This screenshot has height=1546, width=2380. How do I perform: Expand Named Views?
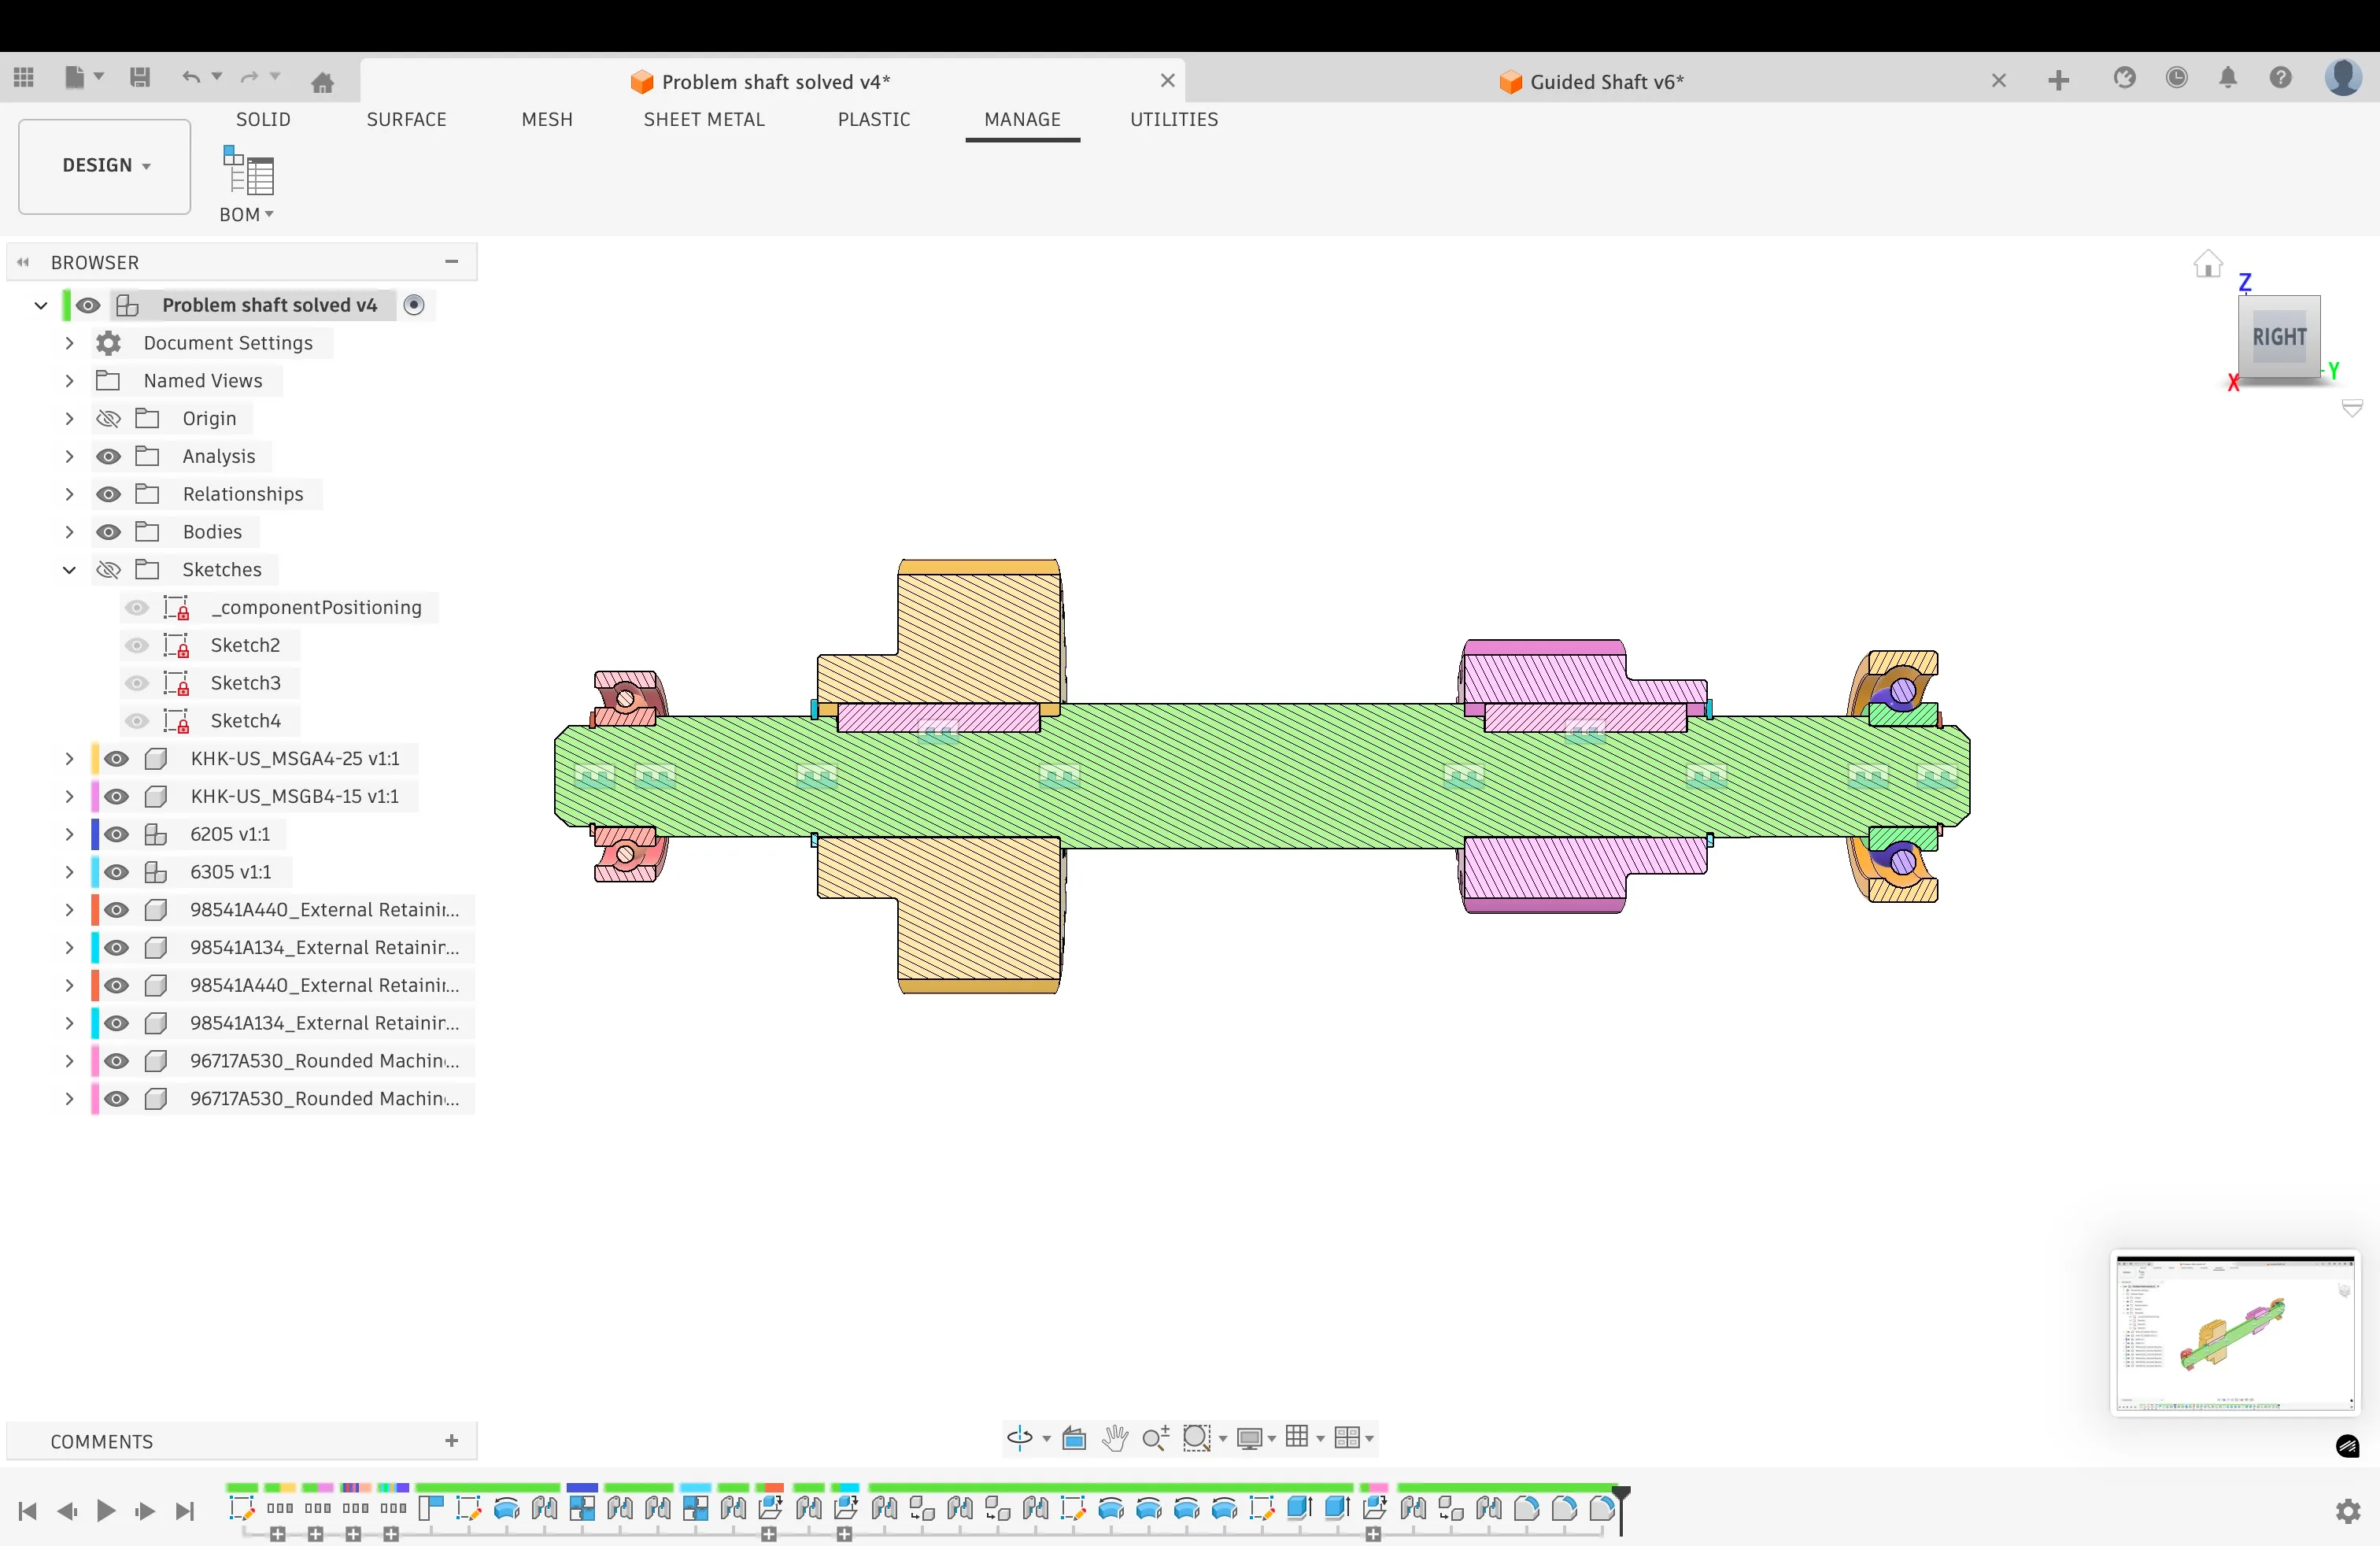coord(69,381)
